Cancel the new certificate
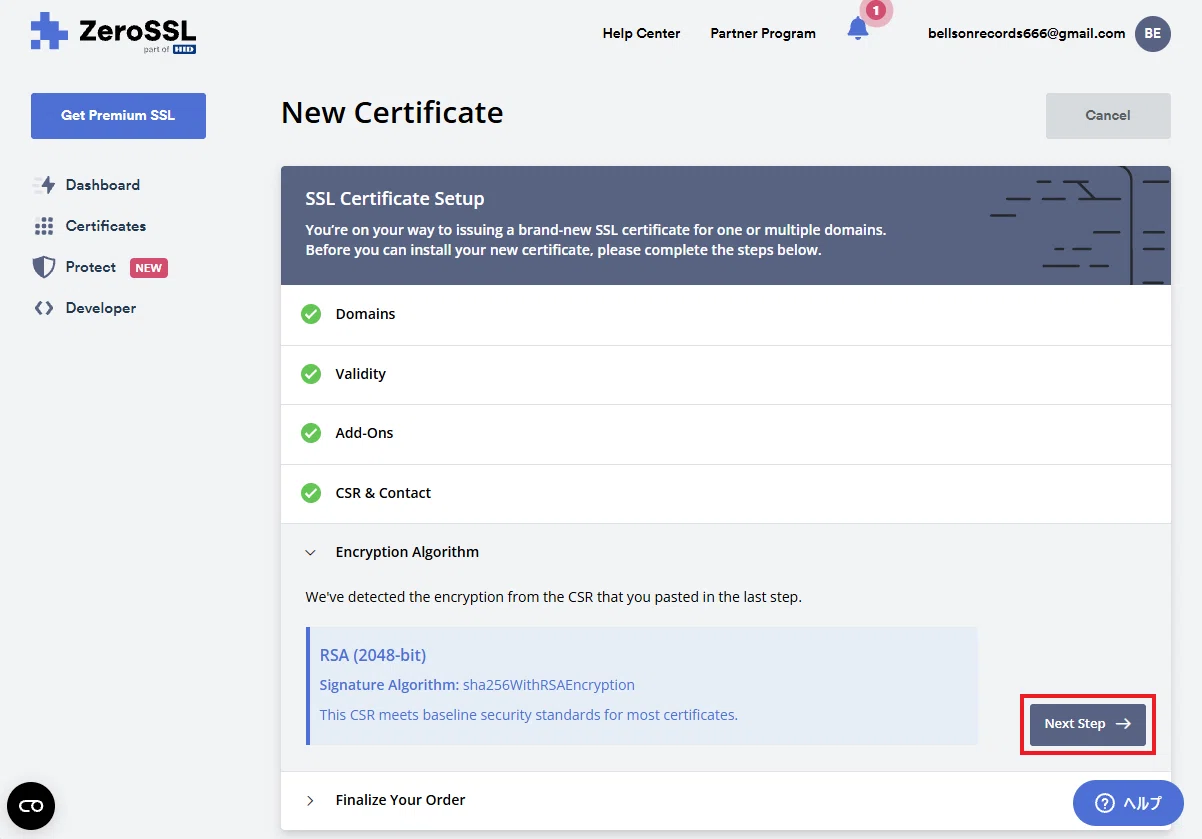Screen dimensions: 1202x839 [1108, 115]
